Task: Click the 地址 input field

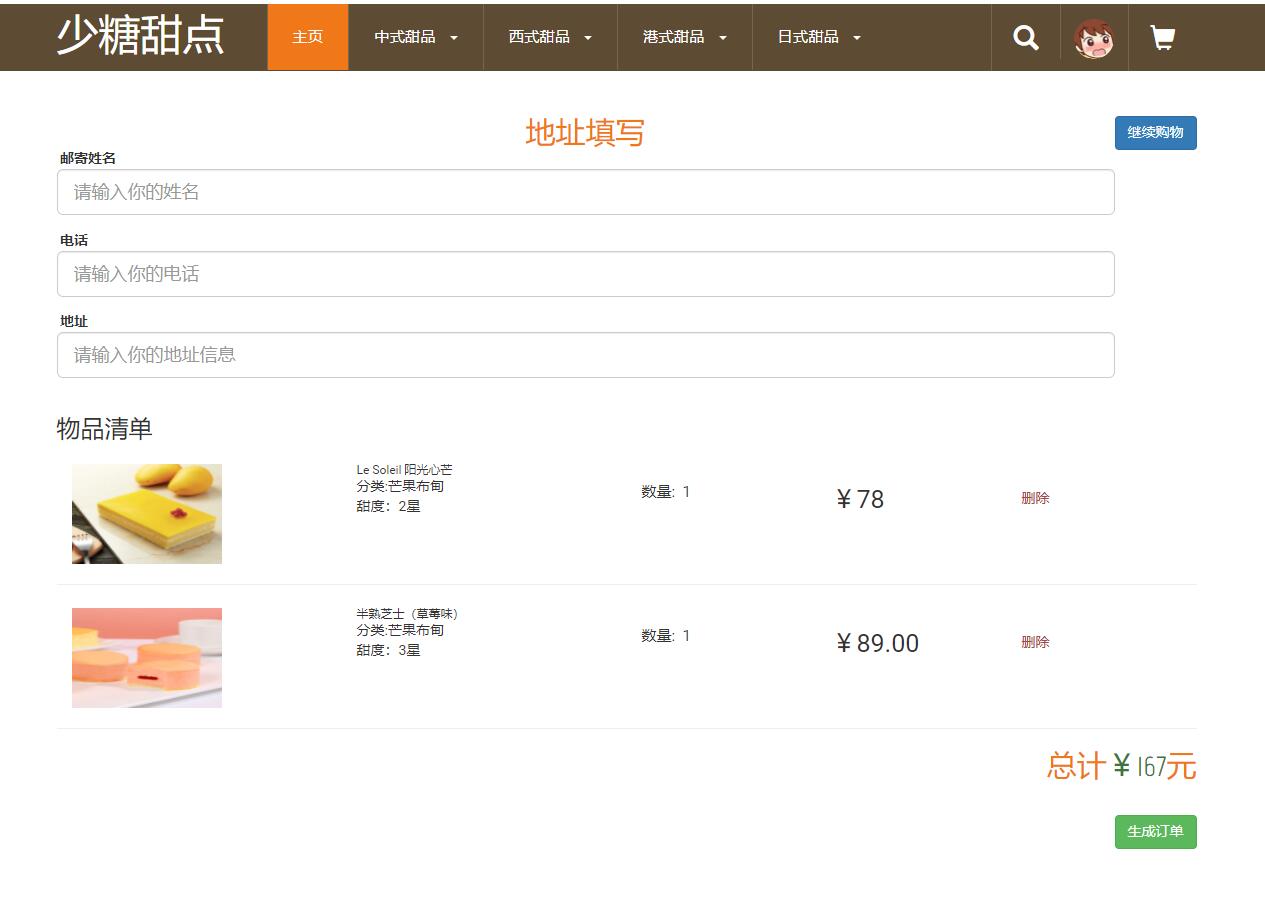Action: point(585,355)
